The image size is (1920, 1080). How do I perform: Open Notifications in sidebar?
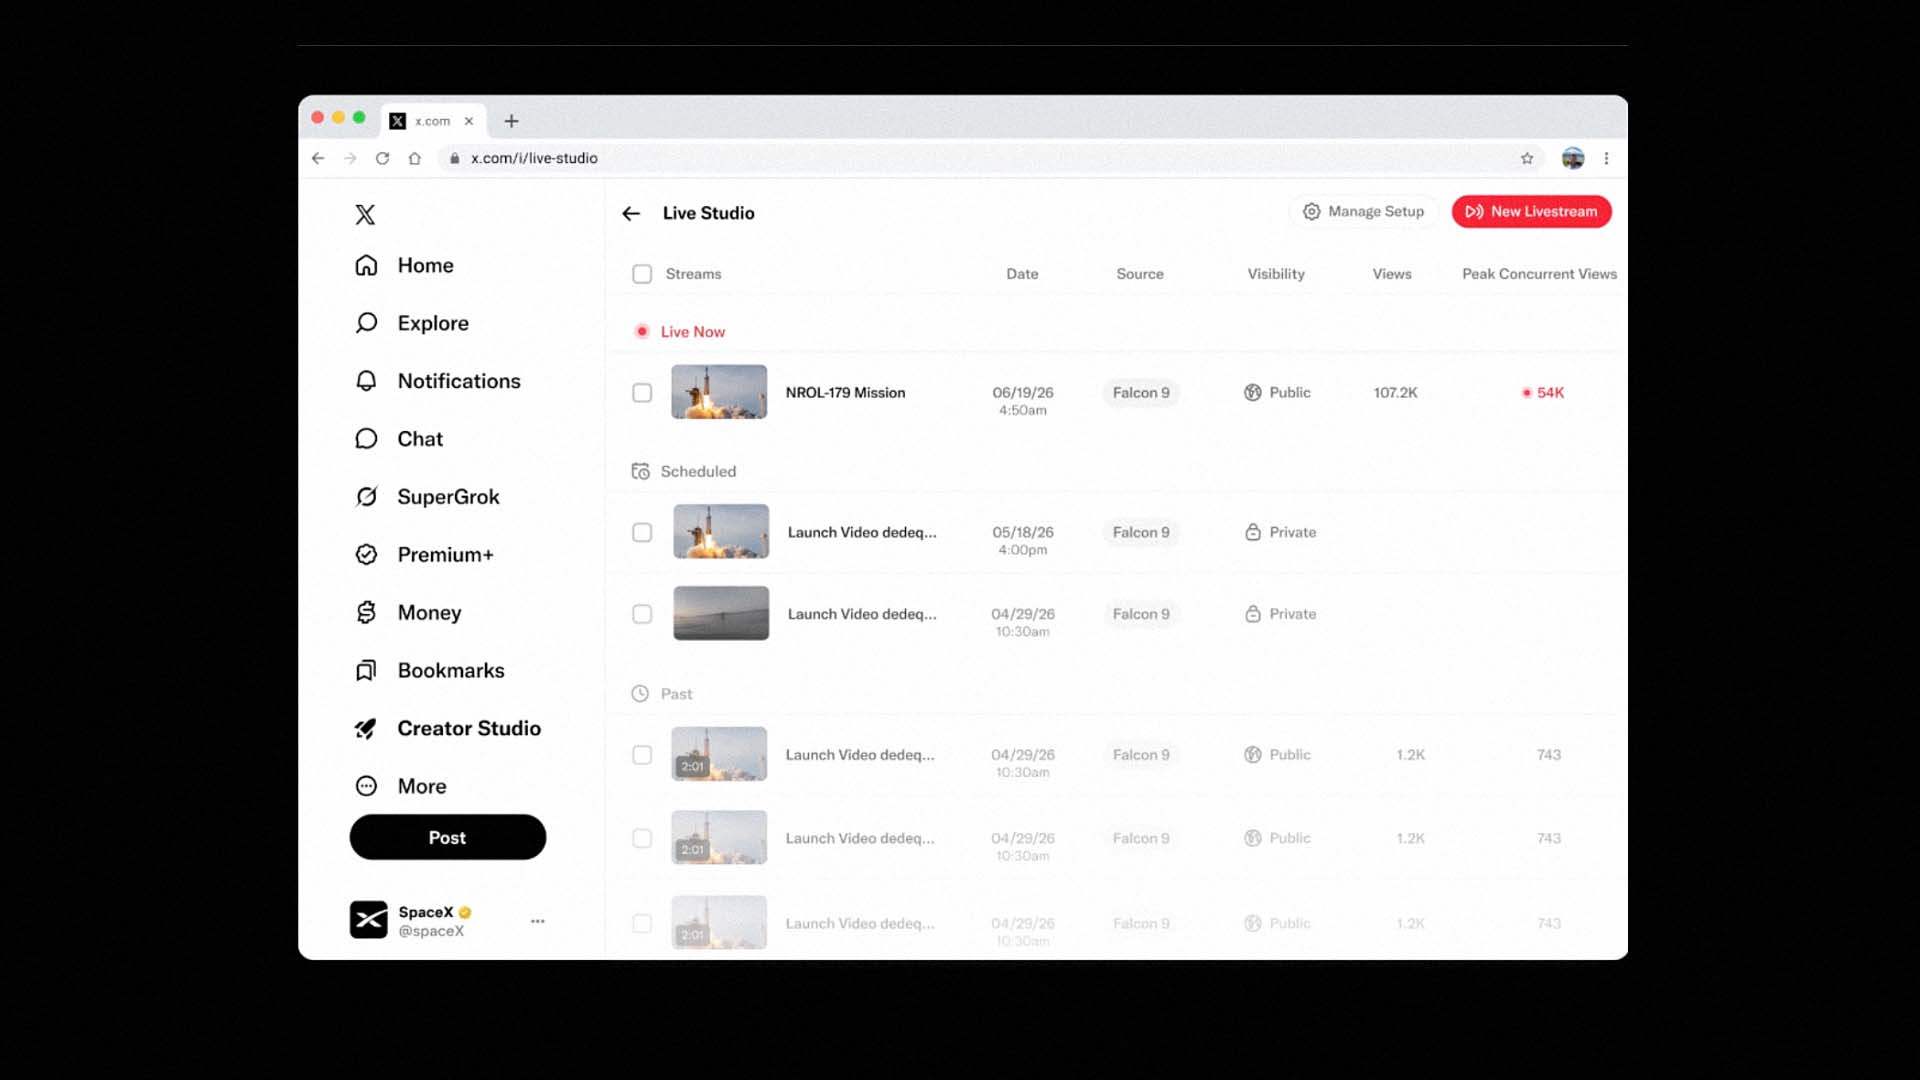[437, 381]
